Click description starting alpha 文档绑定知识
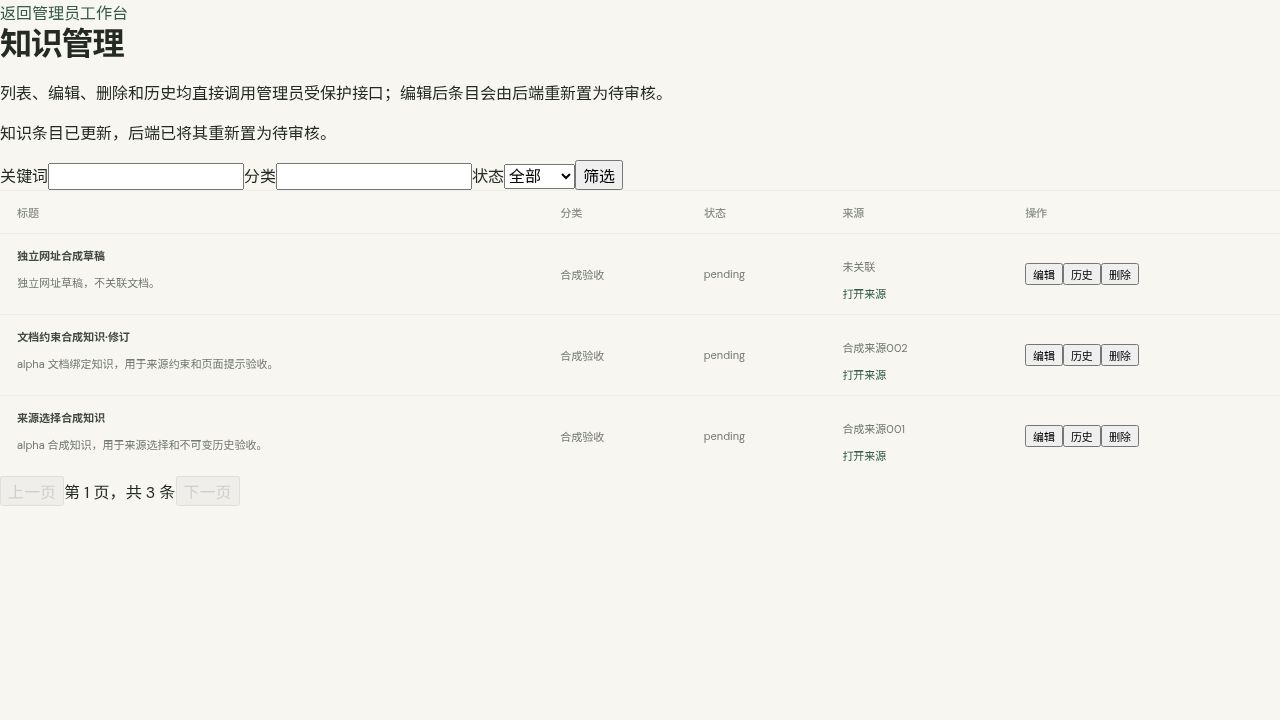Screen dimensions: 1280x720 [x=147, y=364]
